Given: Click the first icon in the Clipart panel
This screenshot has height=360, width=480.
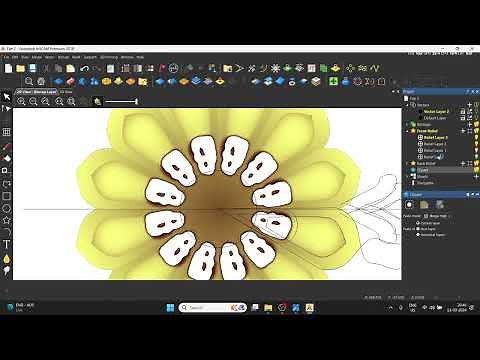Looking at the screenshot, I should [x=409, y=205].
